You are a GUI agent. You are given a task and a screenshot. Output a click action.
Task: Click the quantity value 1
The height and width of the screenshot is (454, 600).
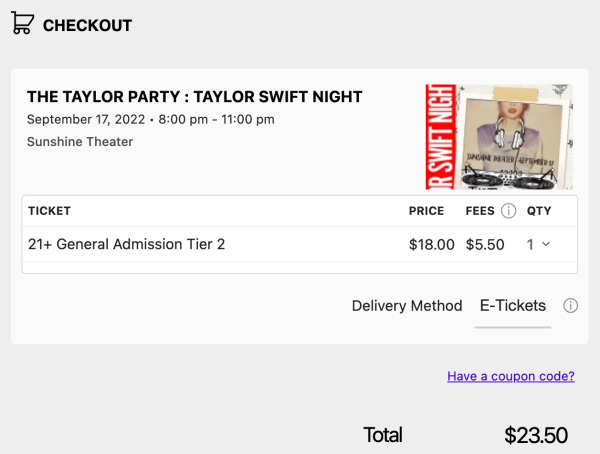(x=530, y=244)
